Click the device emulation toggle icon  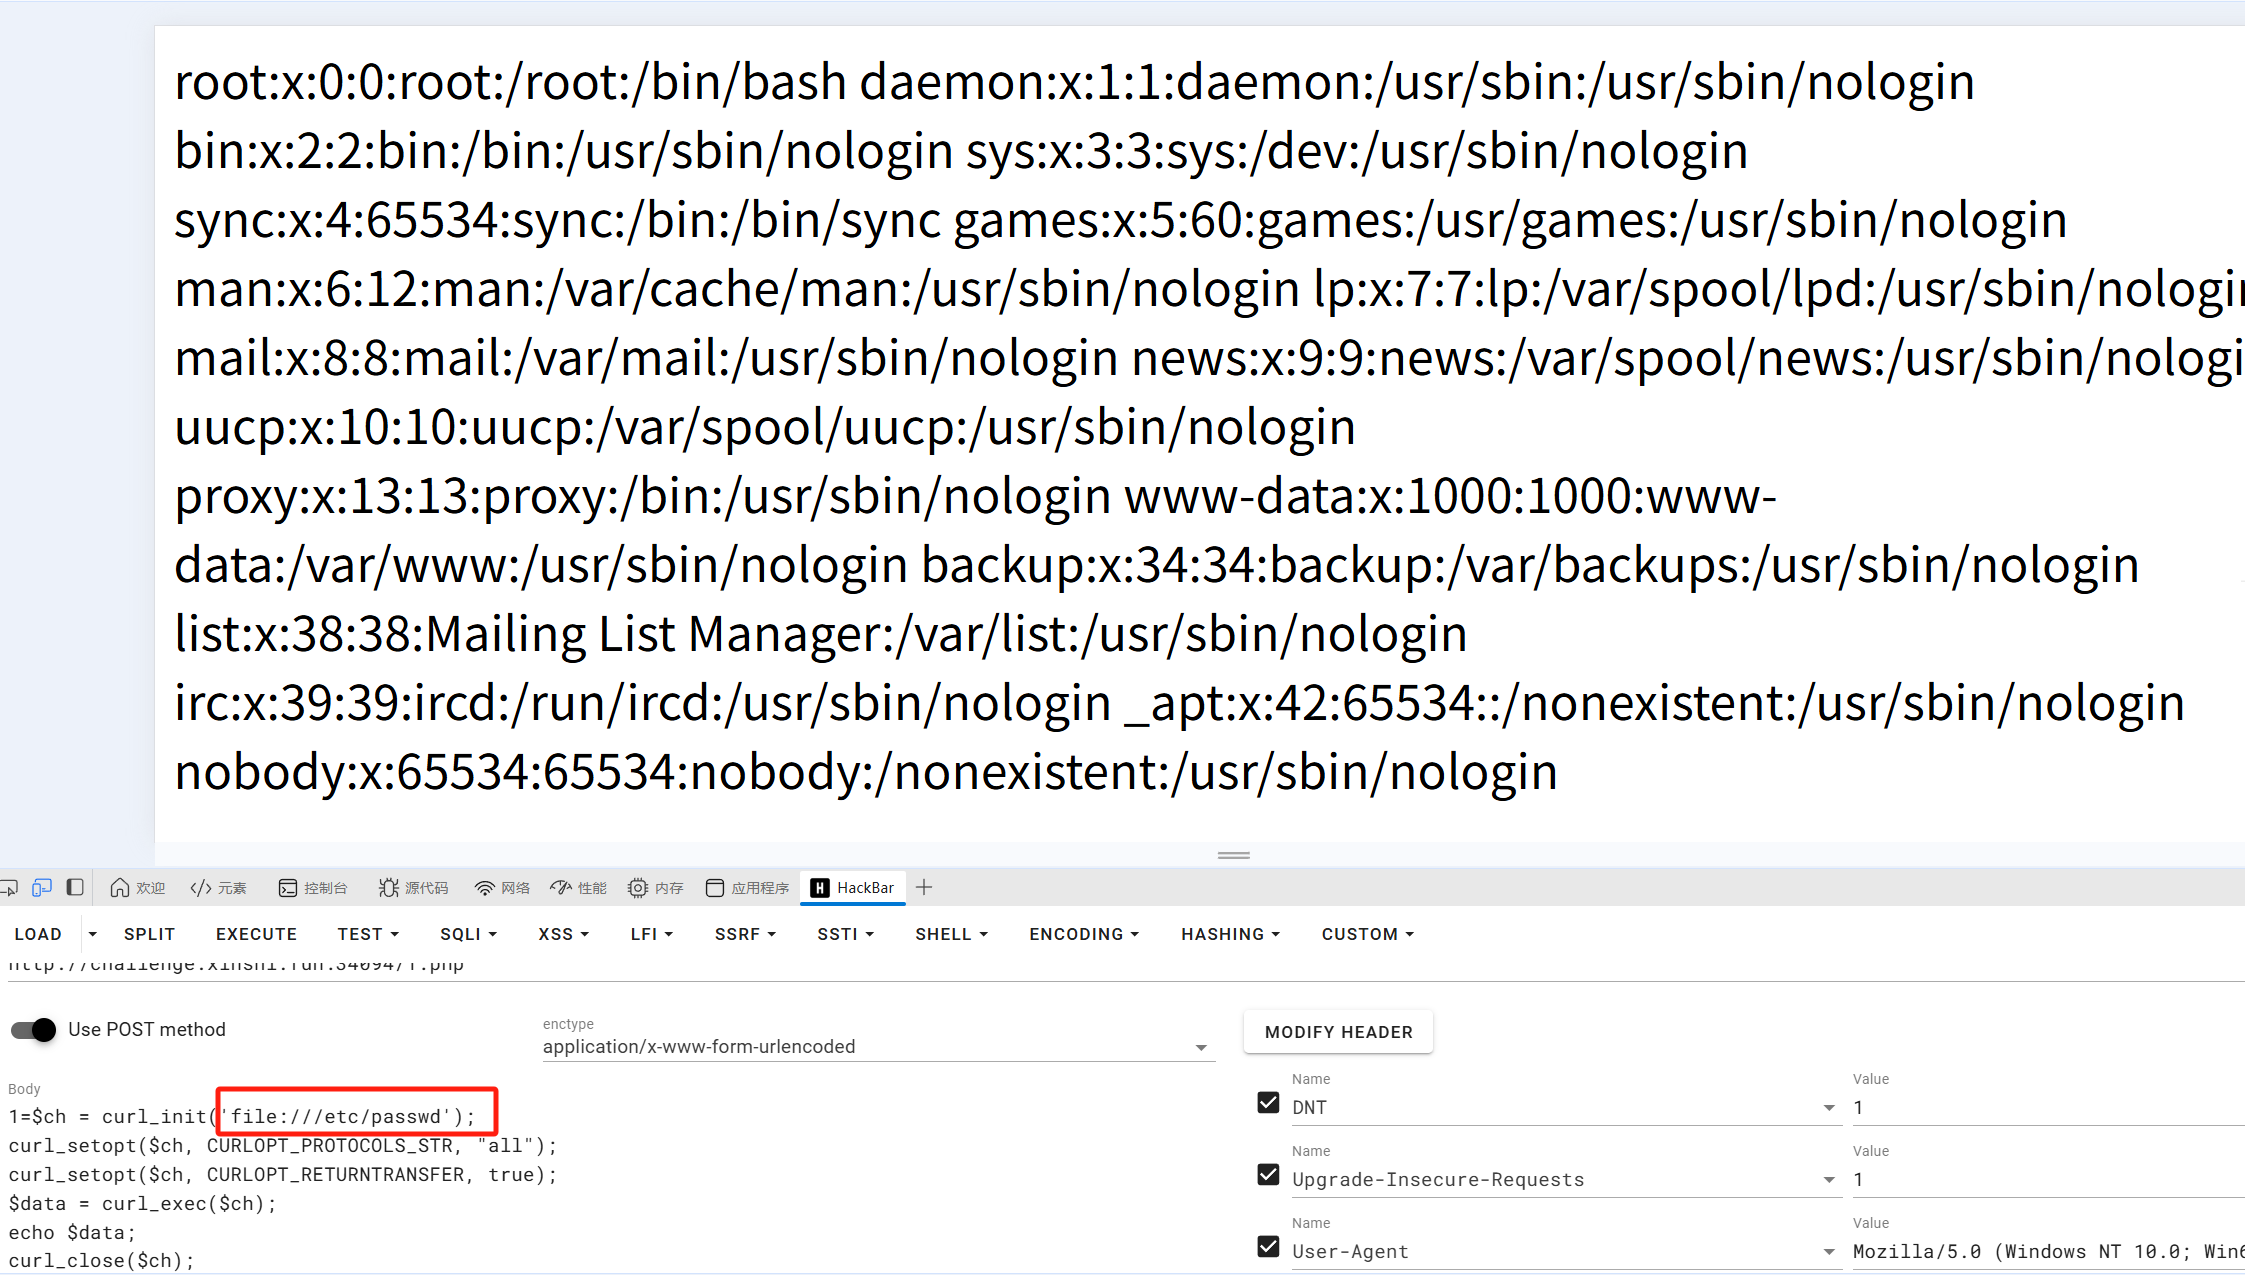click(42, 887)
